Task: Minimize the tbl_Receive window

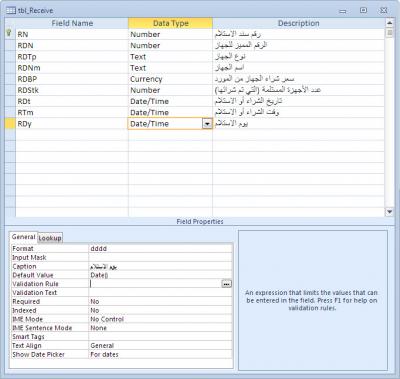Action: coord(343,11)
